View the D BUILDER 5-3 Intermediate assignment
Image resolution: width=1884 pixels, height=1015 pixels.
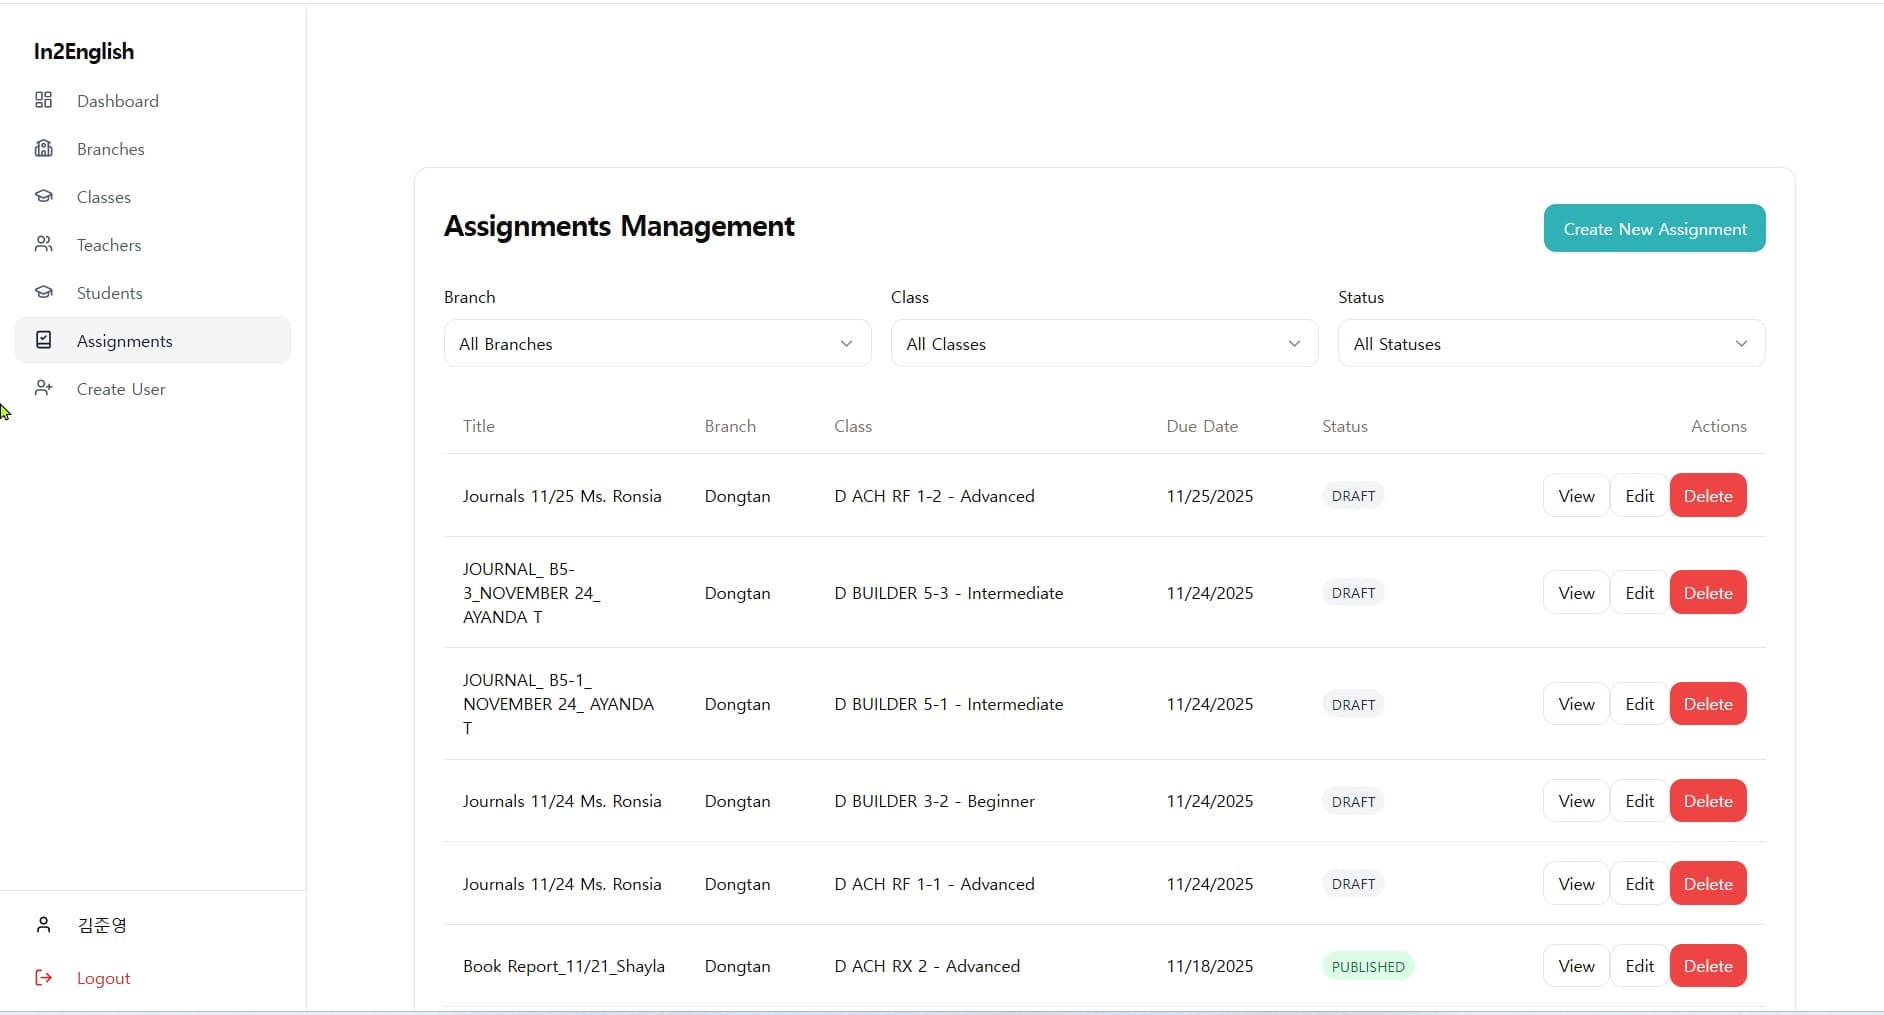coord(1576,593)
